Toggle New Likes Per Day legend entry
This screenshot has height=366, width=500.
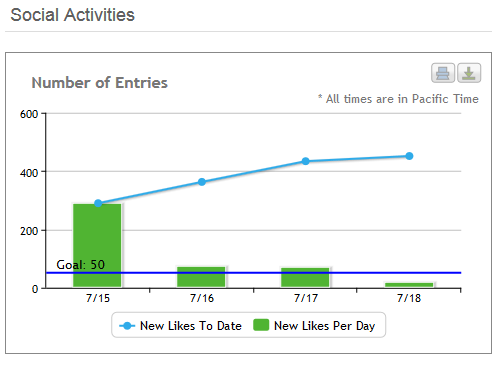click(x=314, y=326)
